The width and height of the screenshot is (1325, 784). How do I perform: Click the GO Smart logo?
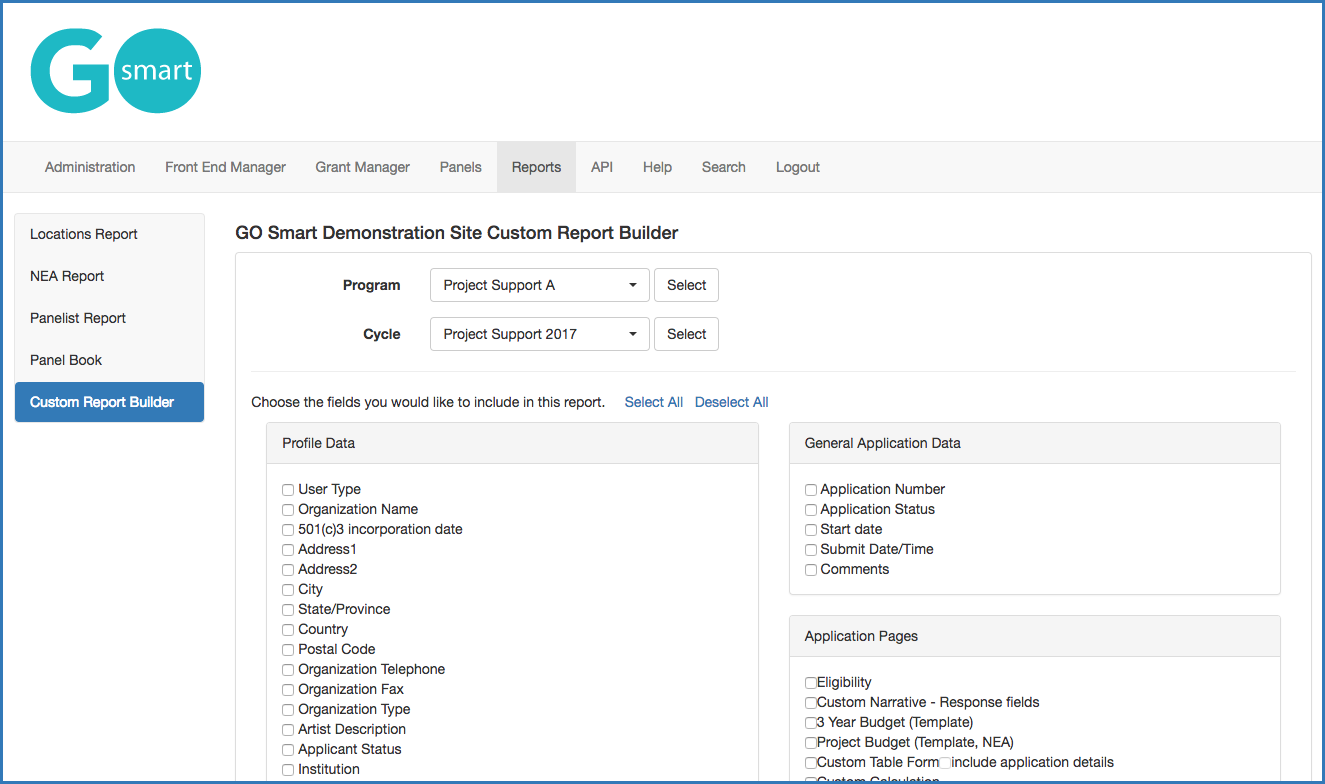click(x=116, y=71)
